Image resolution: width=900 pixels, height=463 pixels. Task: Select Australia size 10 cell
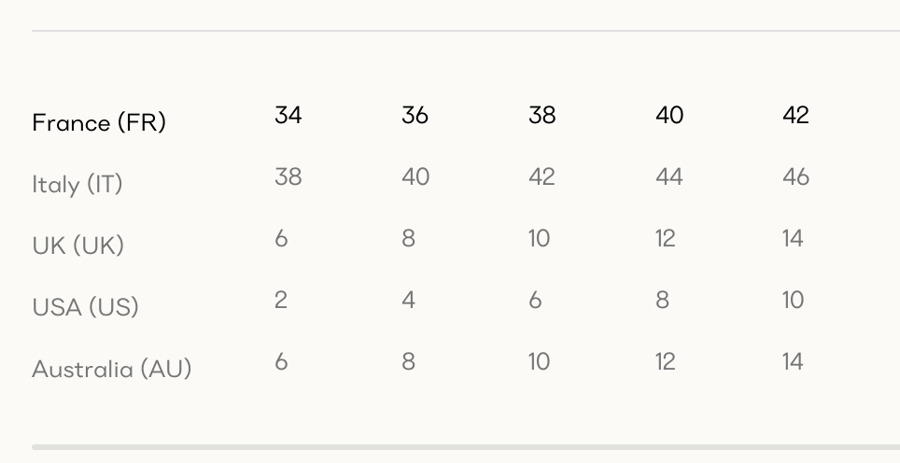[539, 361]
